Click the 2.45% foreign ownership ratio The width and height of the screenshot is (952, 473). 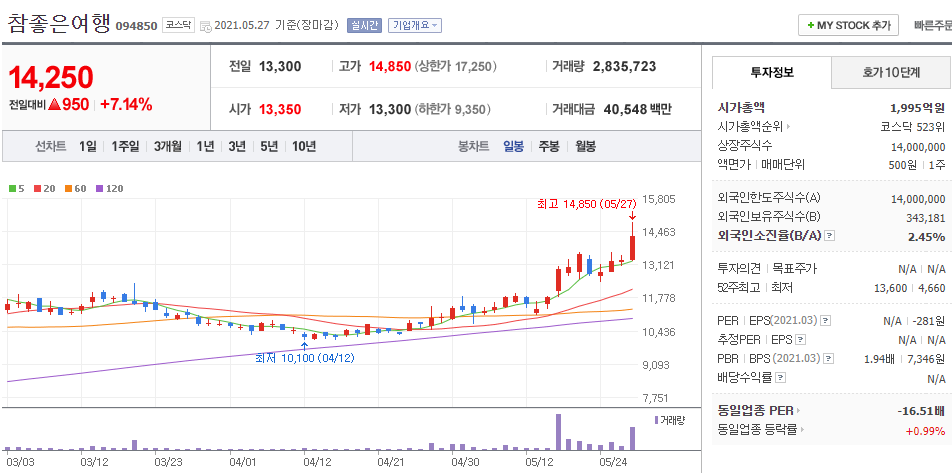click(926, 236)
